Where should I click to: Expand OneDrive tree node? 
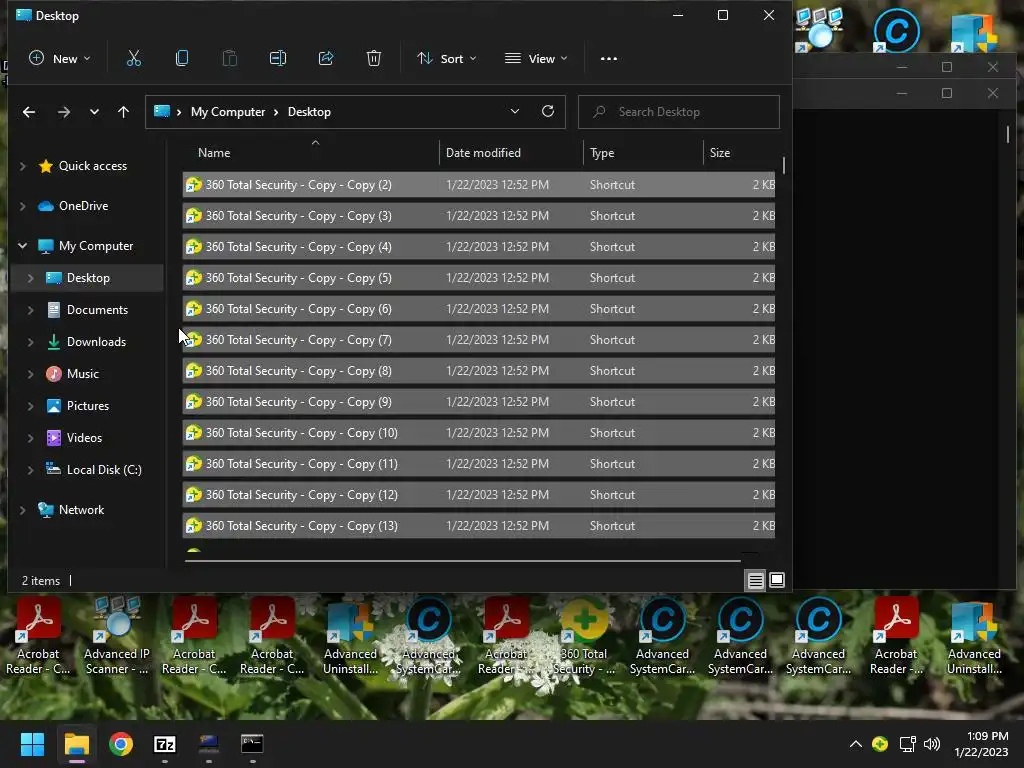[22, 206]
